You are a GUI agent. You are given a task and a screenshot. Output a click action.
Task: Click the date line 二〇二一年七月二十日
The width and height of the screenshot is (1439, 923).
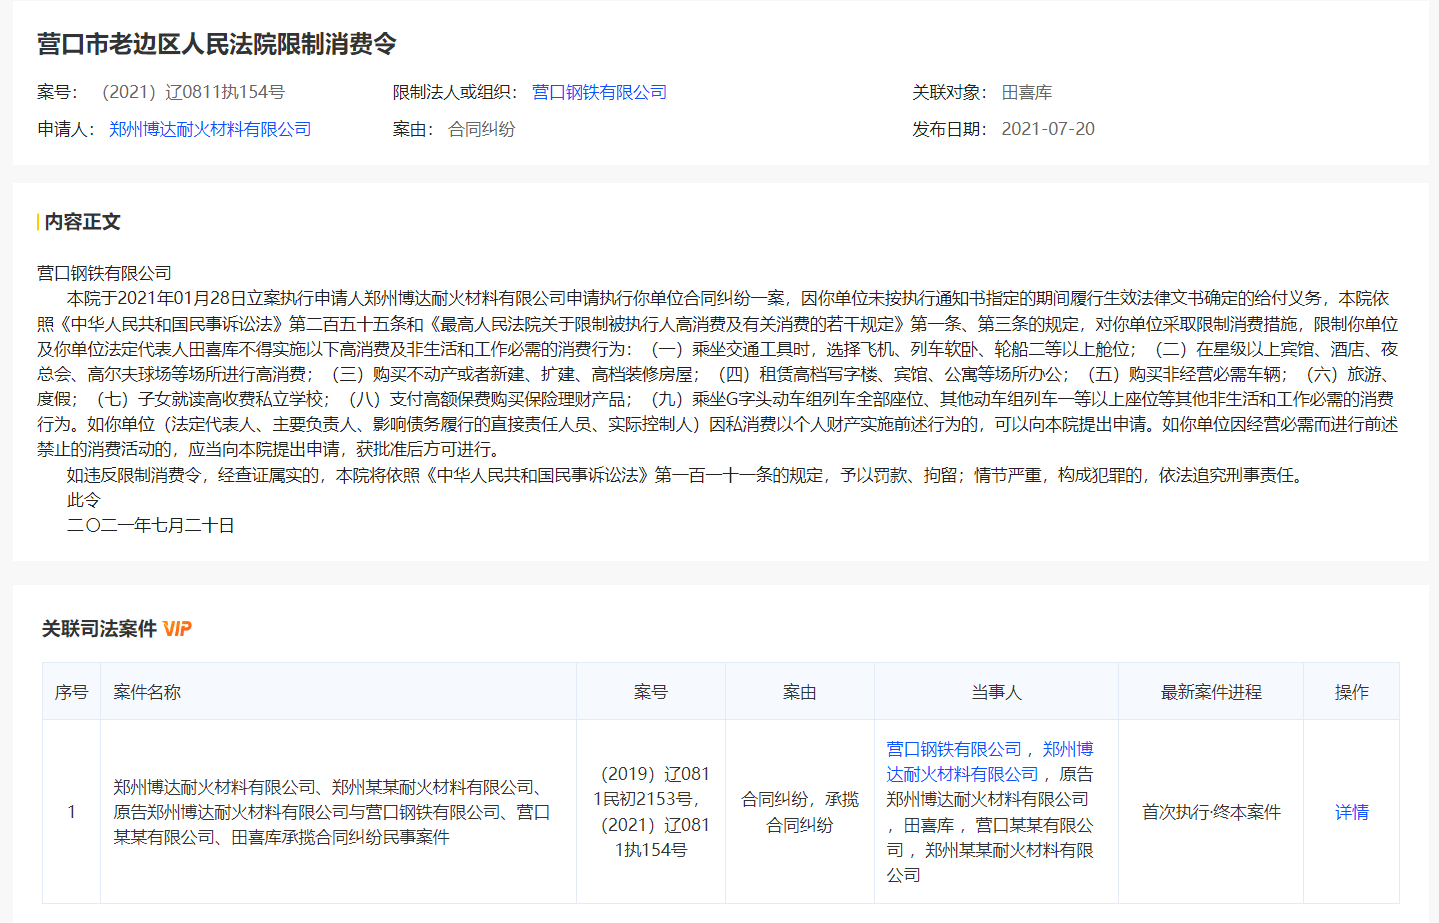pyautogui.click(x=151, y=525)
